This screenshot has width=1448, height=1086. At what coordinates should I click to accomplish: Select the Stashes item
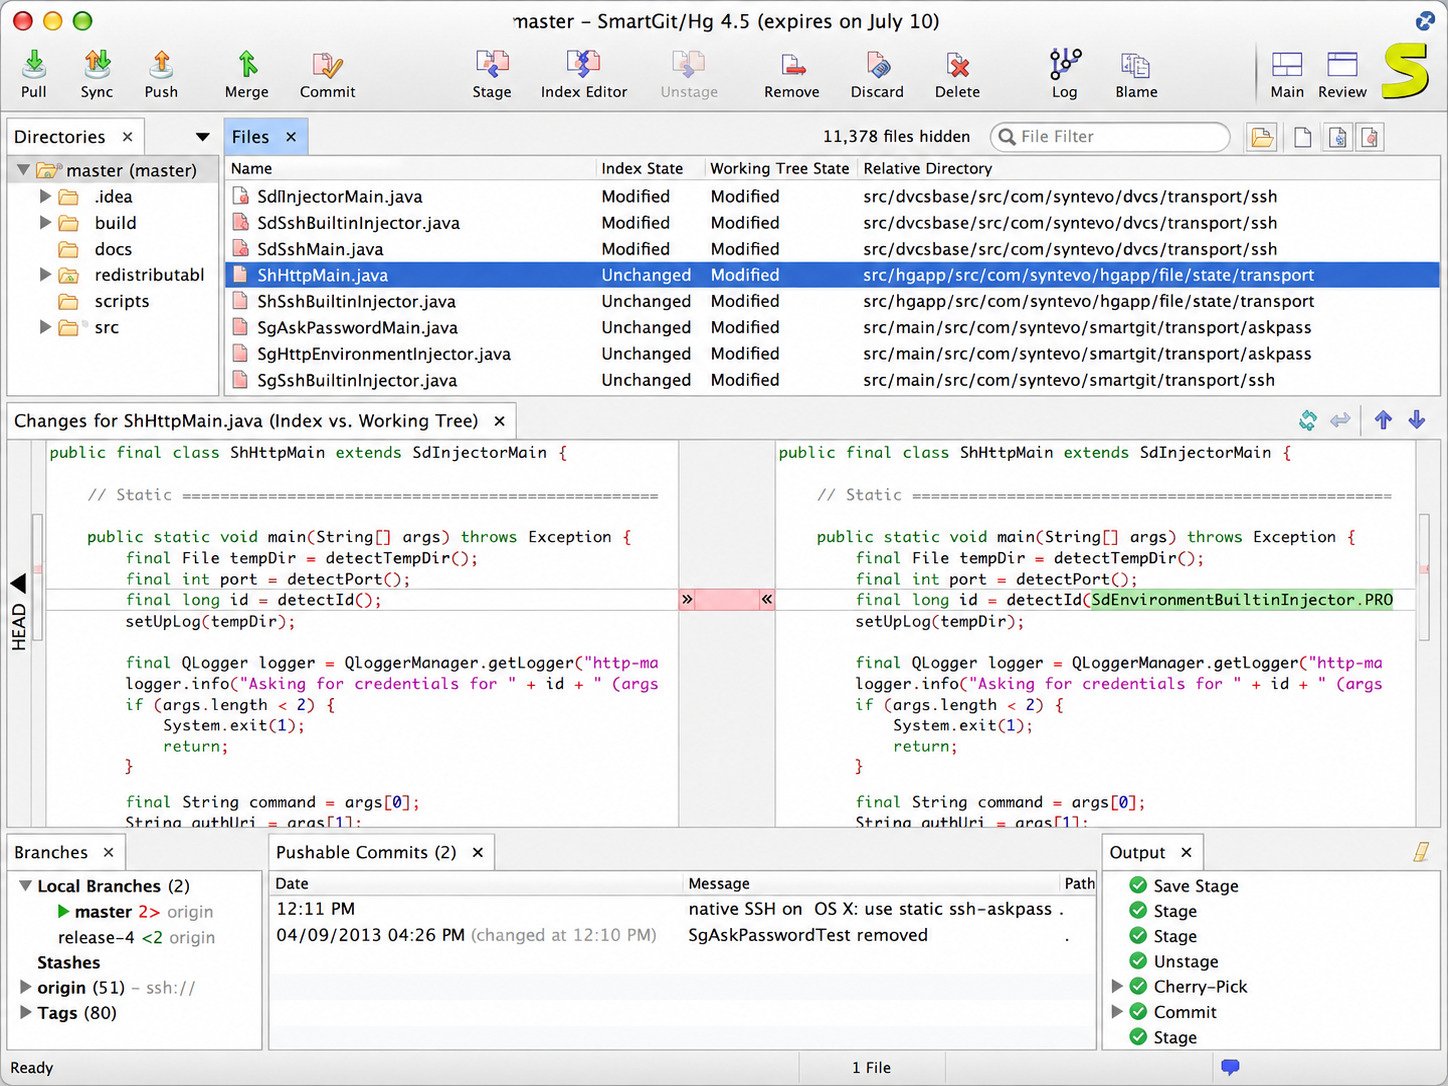[x=68, y=962]
